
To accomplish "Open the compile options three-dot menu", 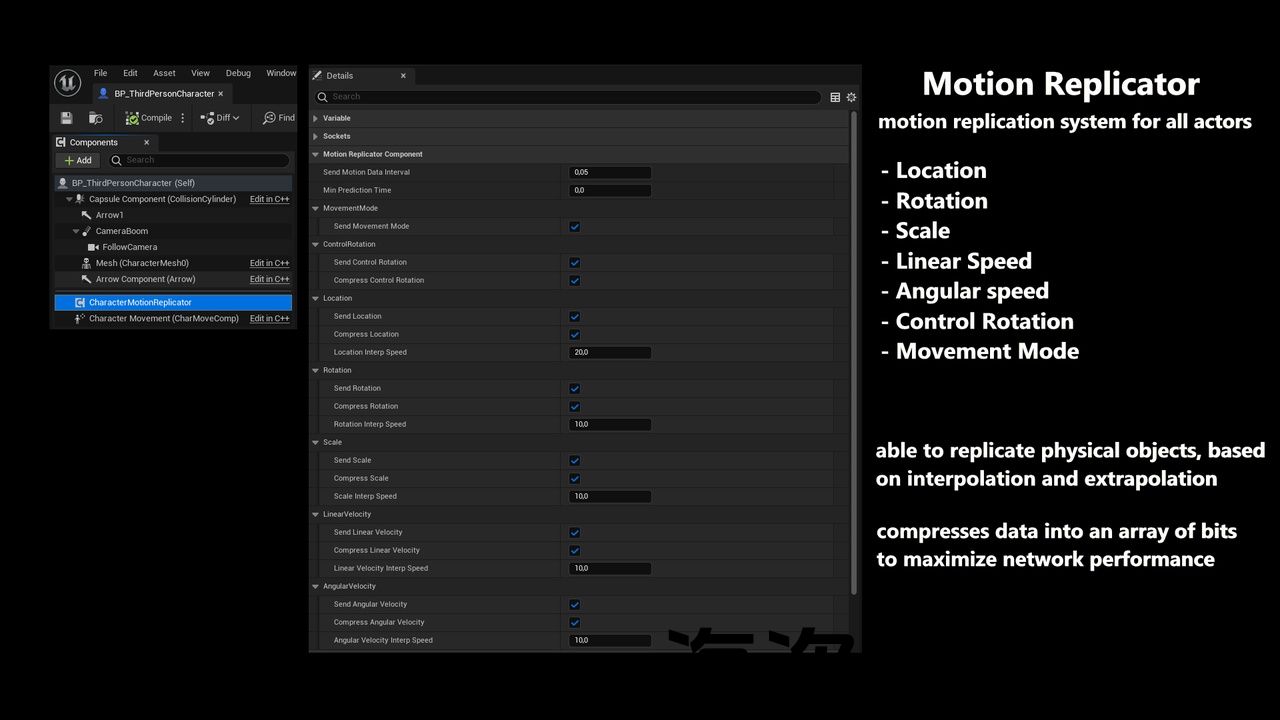I will [x=183, y=118].
